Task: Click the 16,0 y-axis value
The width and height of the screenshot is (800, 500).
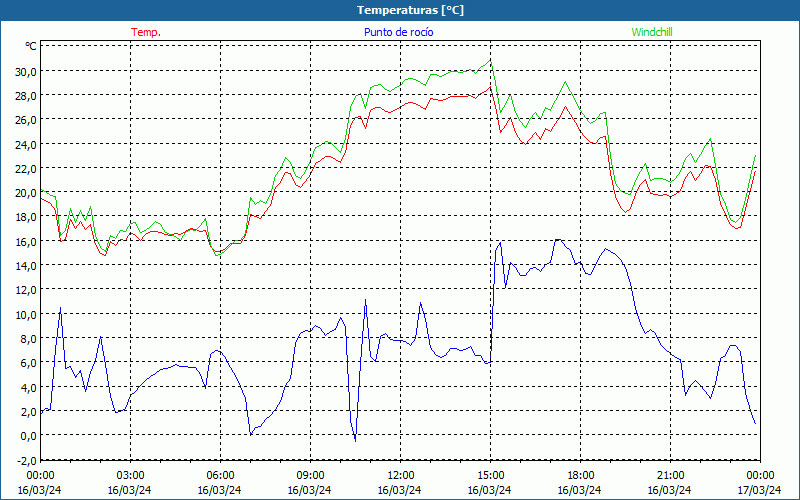Action: (x=26, y=241)
